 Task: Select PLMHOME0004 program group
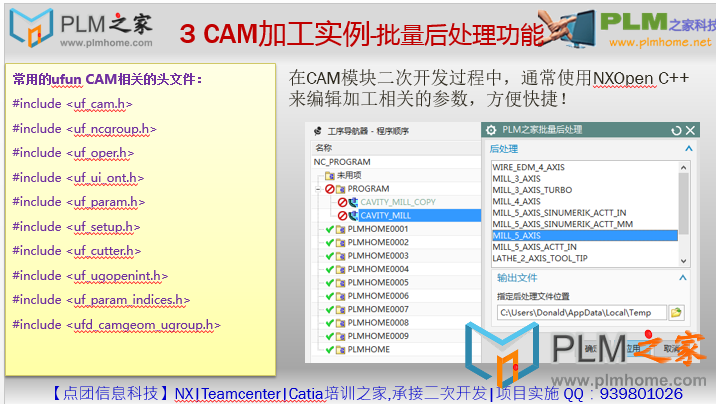click(378, 269)
